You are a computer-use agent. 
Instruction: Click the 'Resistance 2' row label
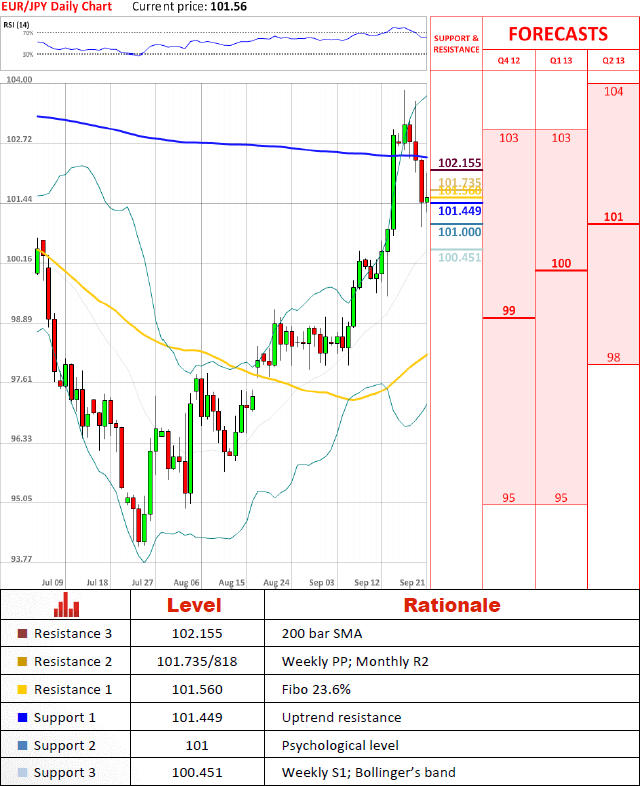[x=73, y=662]
